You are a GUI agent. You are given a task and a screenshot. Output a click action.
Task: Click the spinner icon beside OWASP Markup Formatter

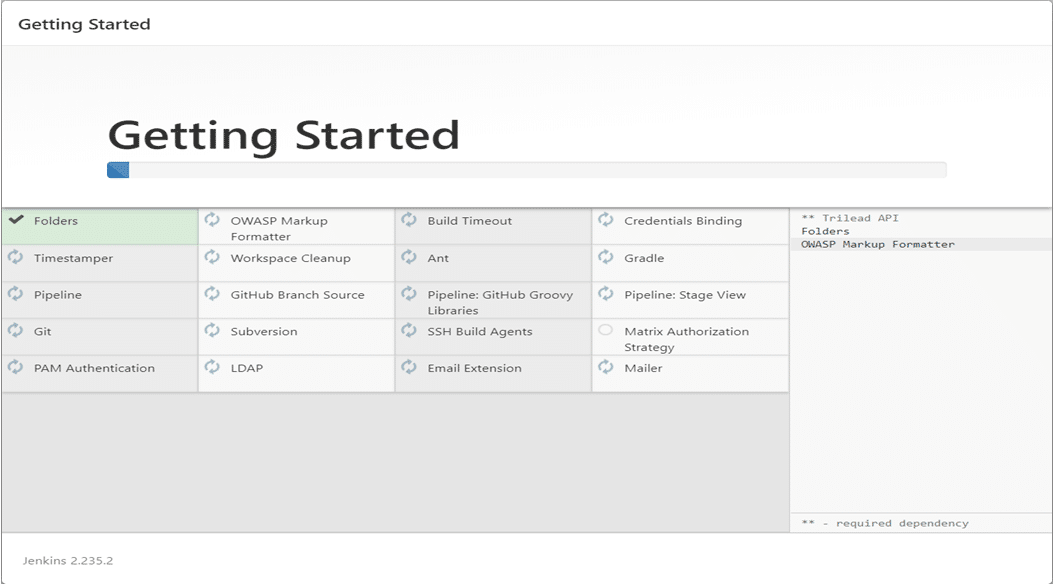click(212, 220)
